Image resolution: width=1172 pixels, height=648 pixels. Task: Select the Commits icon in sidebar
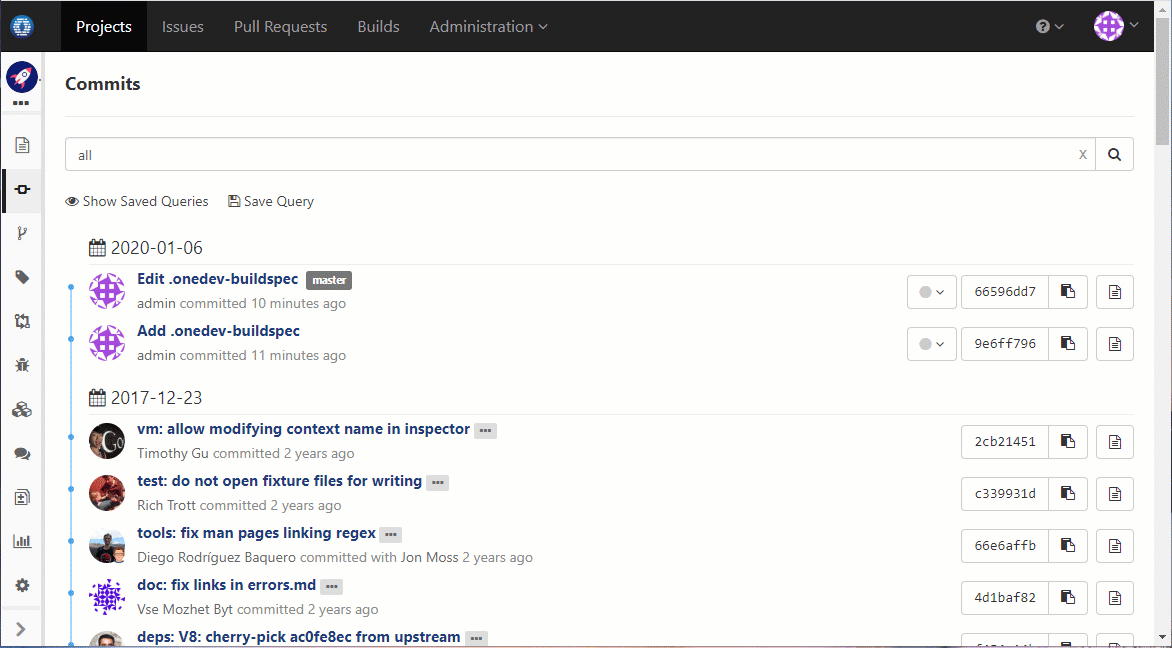[22, 189]
